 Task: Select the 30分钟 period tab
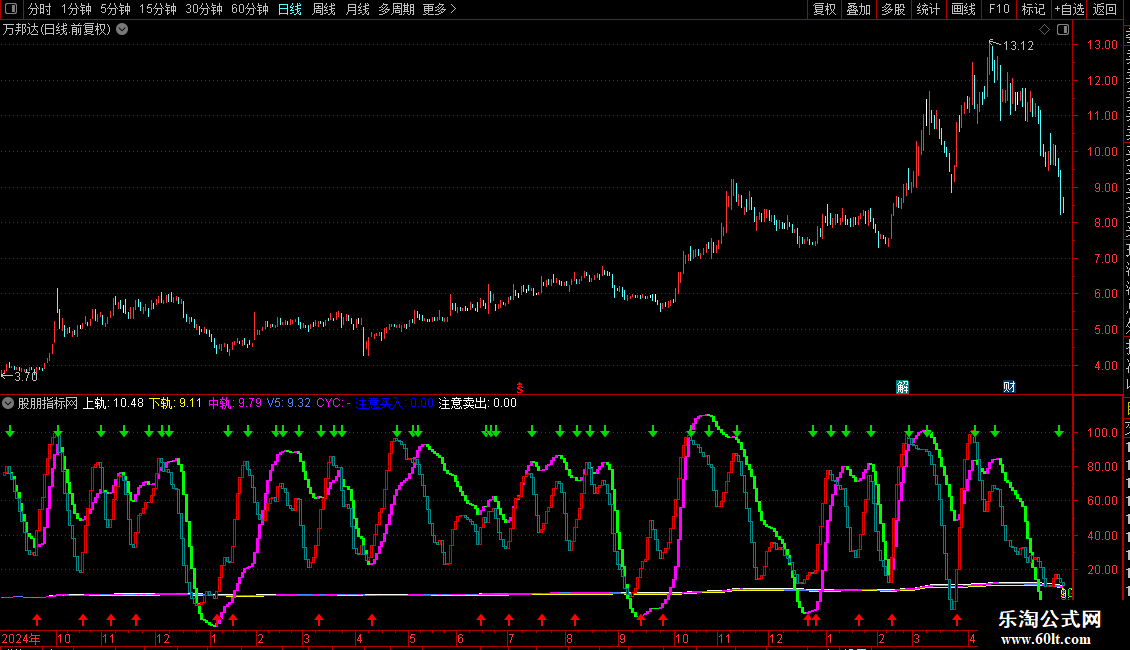click(204, 9)
